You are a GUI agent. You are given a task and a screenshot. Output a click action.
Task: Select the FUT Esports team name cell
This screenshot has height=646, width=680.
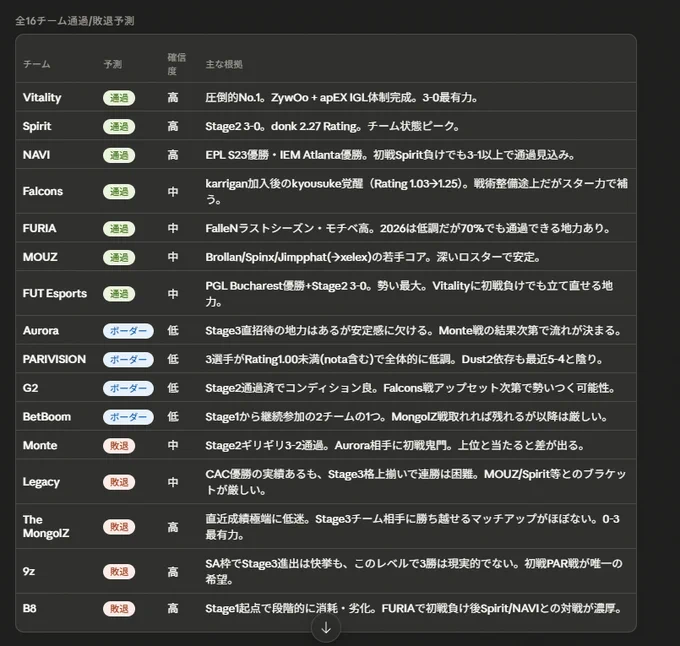point(55,294)
